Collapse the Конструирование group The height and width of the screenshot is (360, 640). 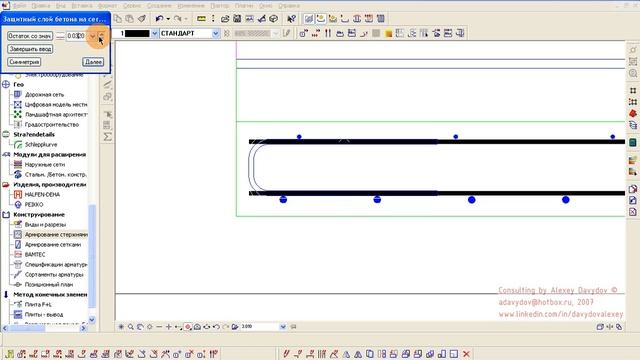click(x=6, y=215)
